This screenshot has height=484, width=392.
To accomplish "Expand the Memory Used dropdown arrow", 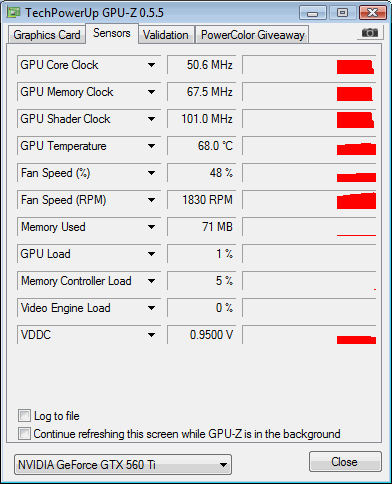I will 151,227.
